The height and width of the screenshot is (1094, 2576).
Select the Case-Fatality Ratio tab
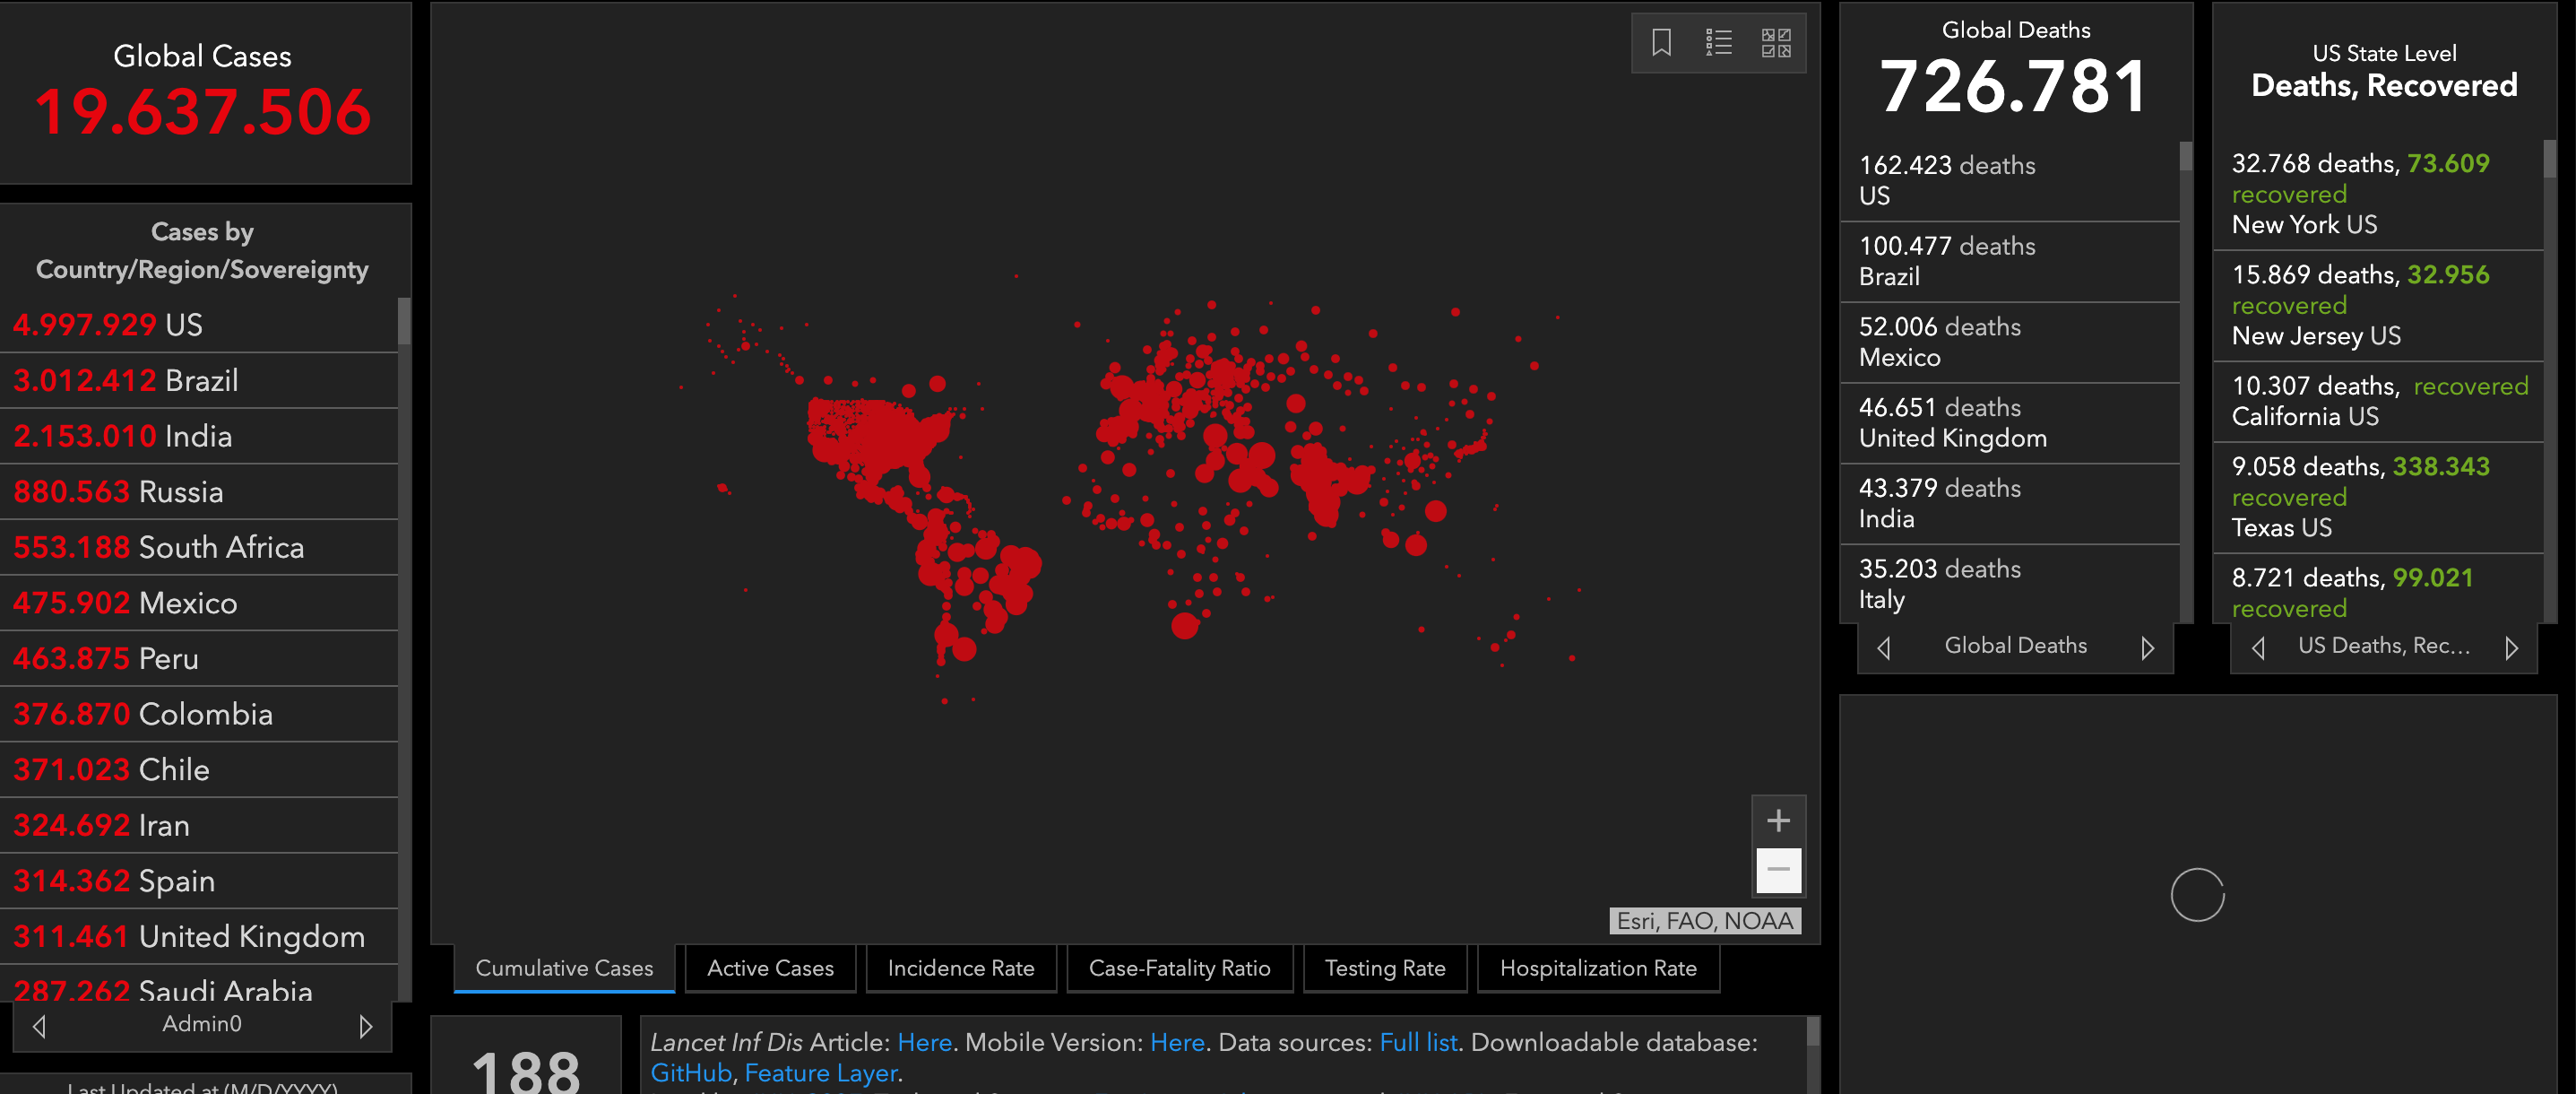tap(1179, 968)
